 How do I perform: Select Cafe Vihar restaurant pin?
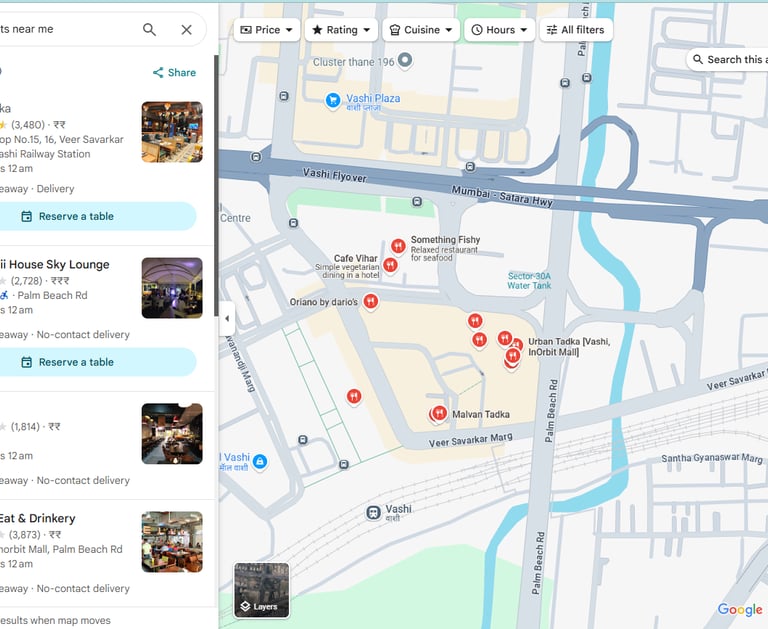390,266
